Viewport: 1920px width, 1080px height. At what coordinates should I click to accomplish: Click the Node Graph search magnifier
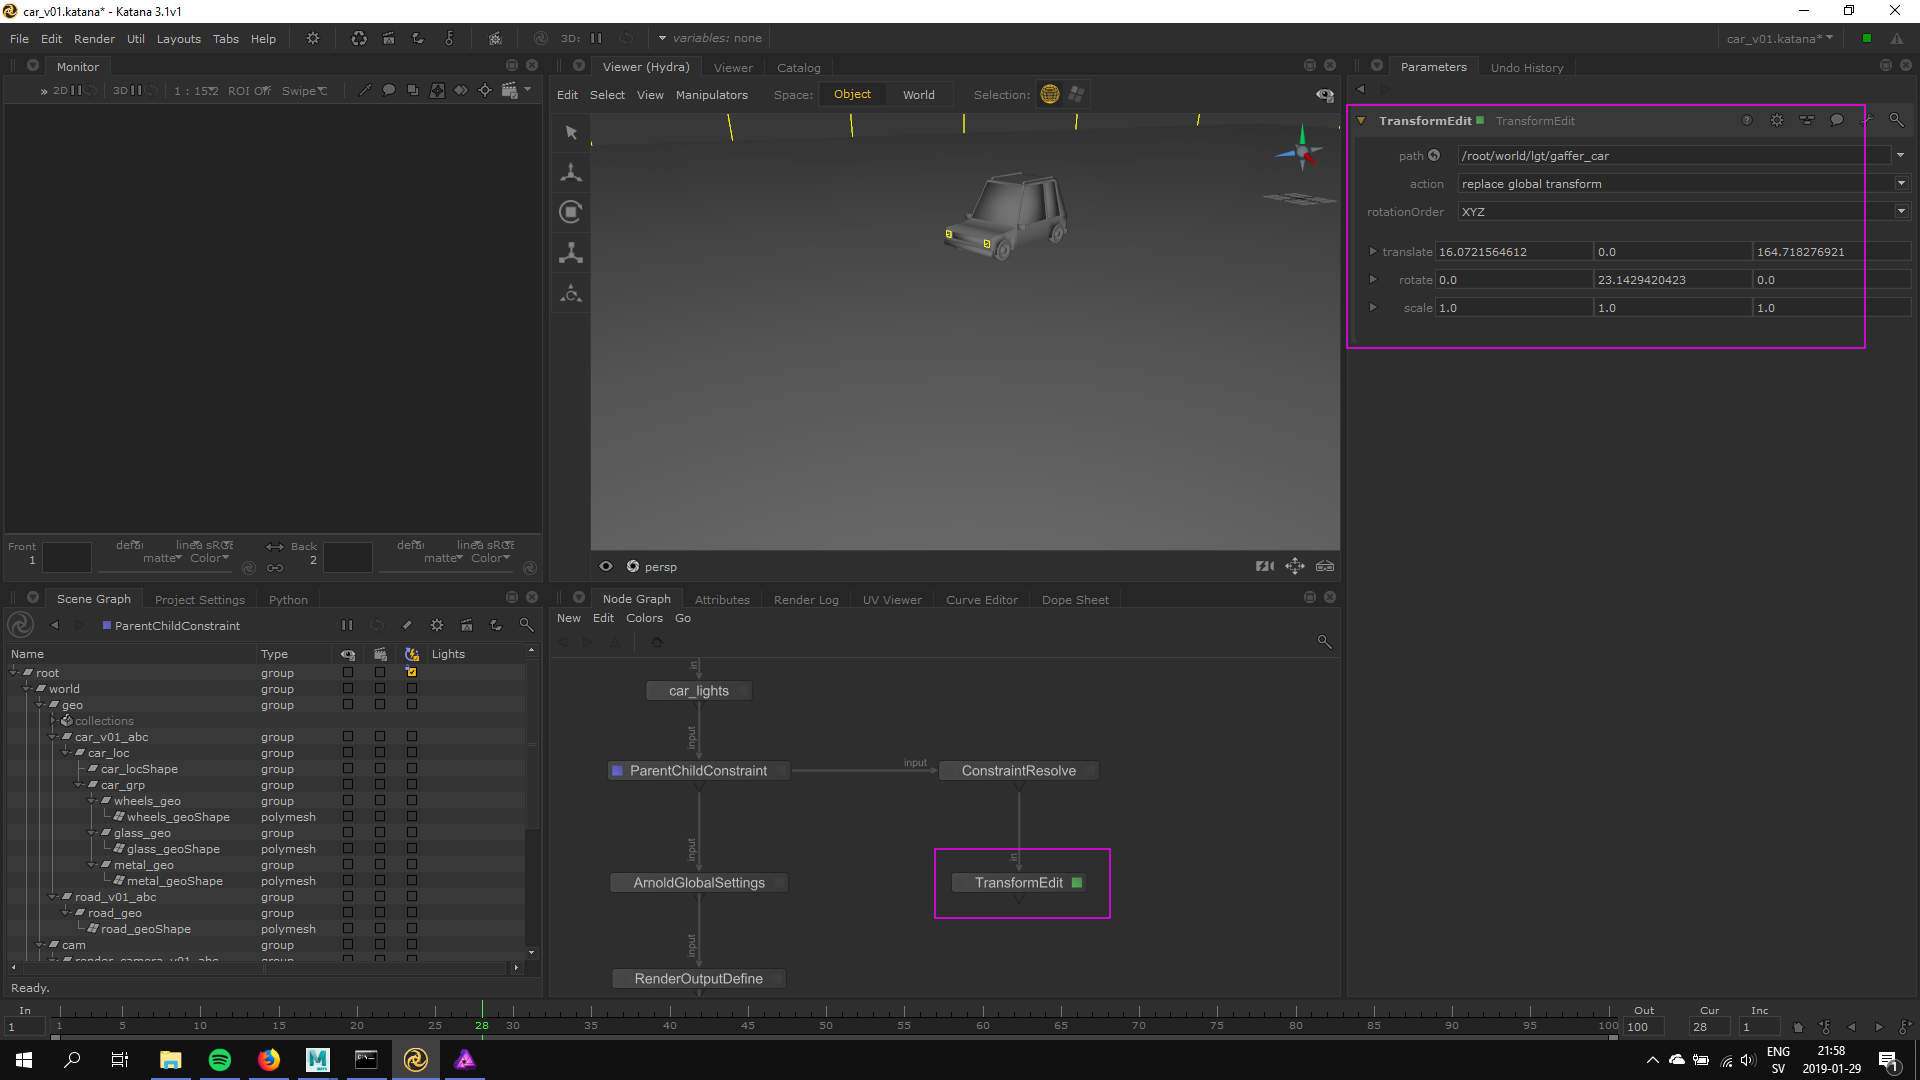tap(1324, 642)
